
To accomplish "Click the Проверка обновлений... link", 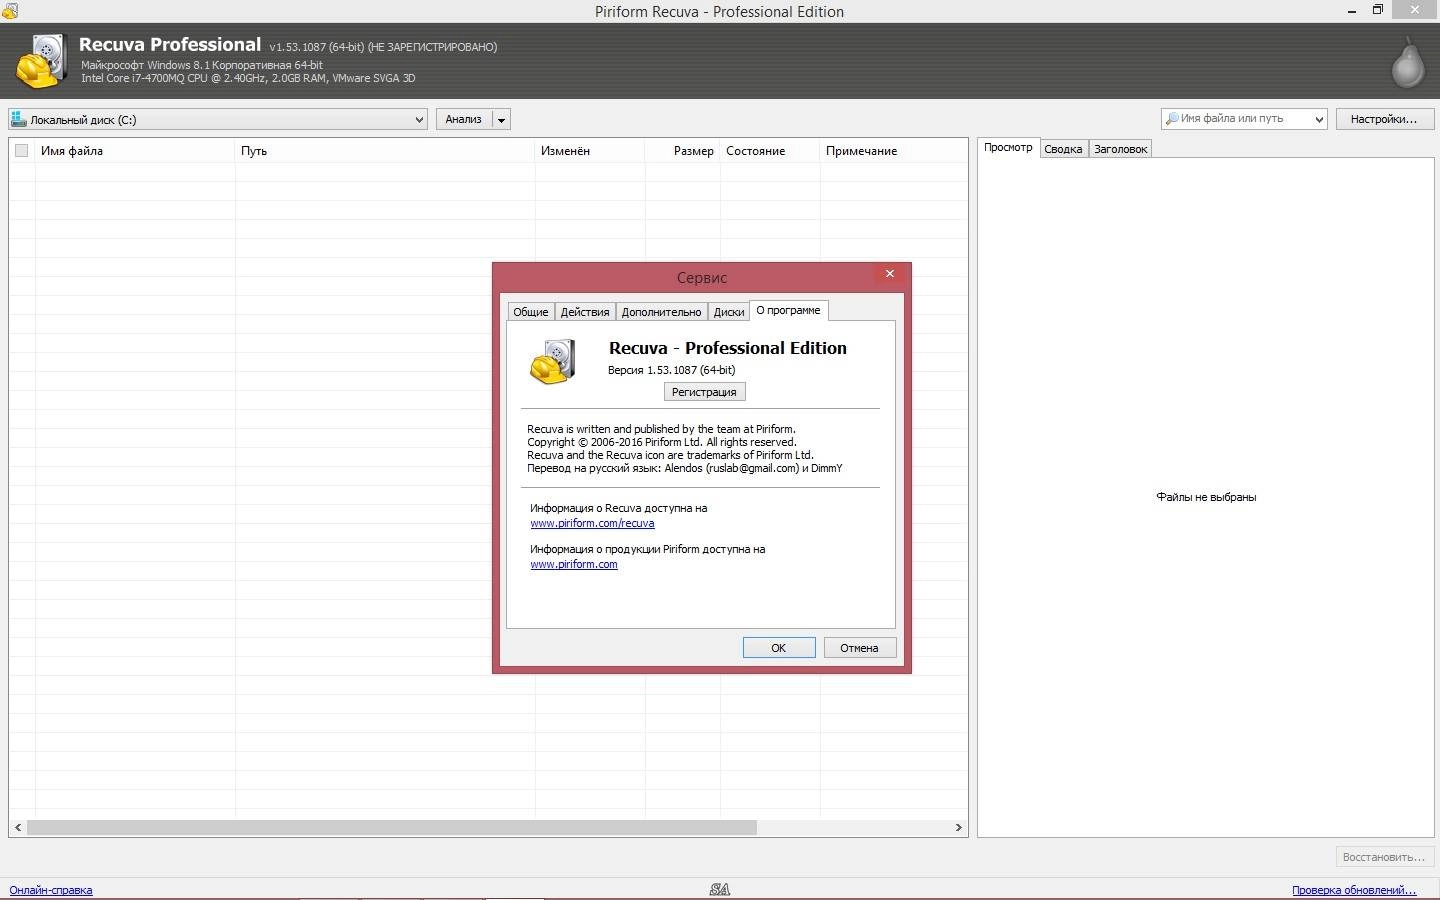I will pyautogui.click(x=1354, y=890).
